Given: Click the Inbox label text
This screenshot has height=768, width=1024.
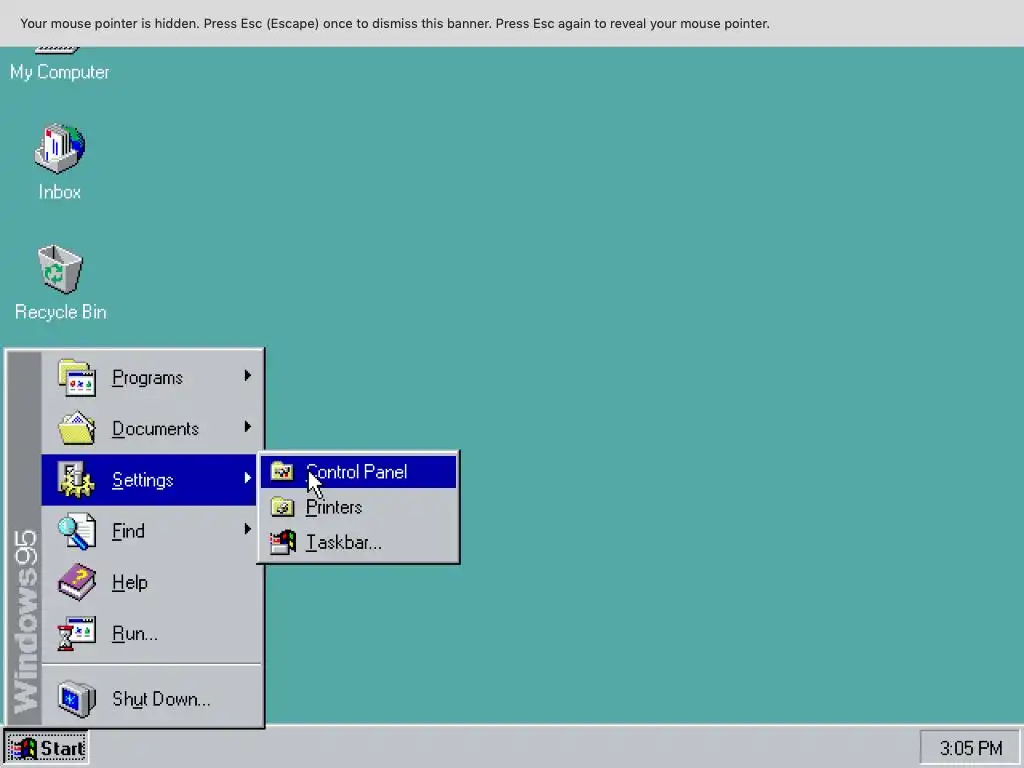Looking at the screenshot, I should point(59,192).
